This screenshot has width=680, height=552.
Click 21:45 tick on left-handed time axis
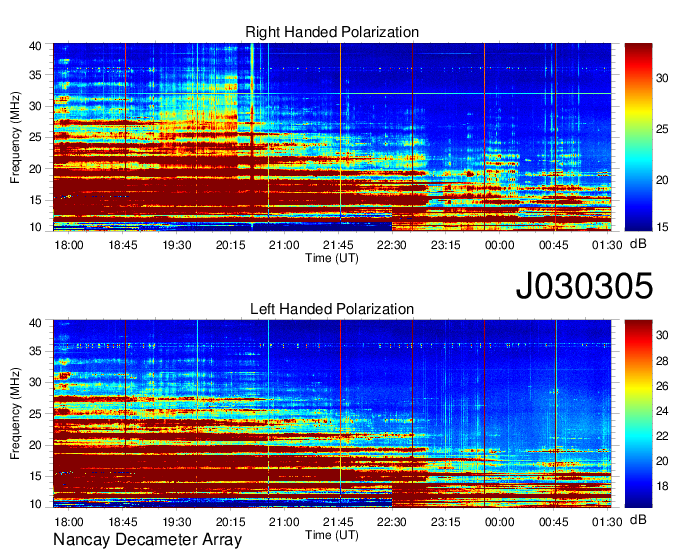coord(338,522)
